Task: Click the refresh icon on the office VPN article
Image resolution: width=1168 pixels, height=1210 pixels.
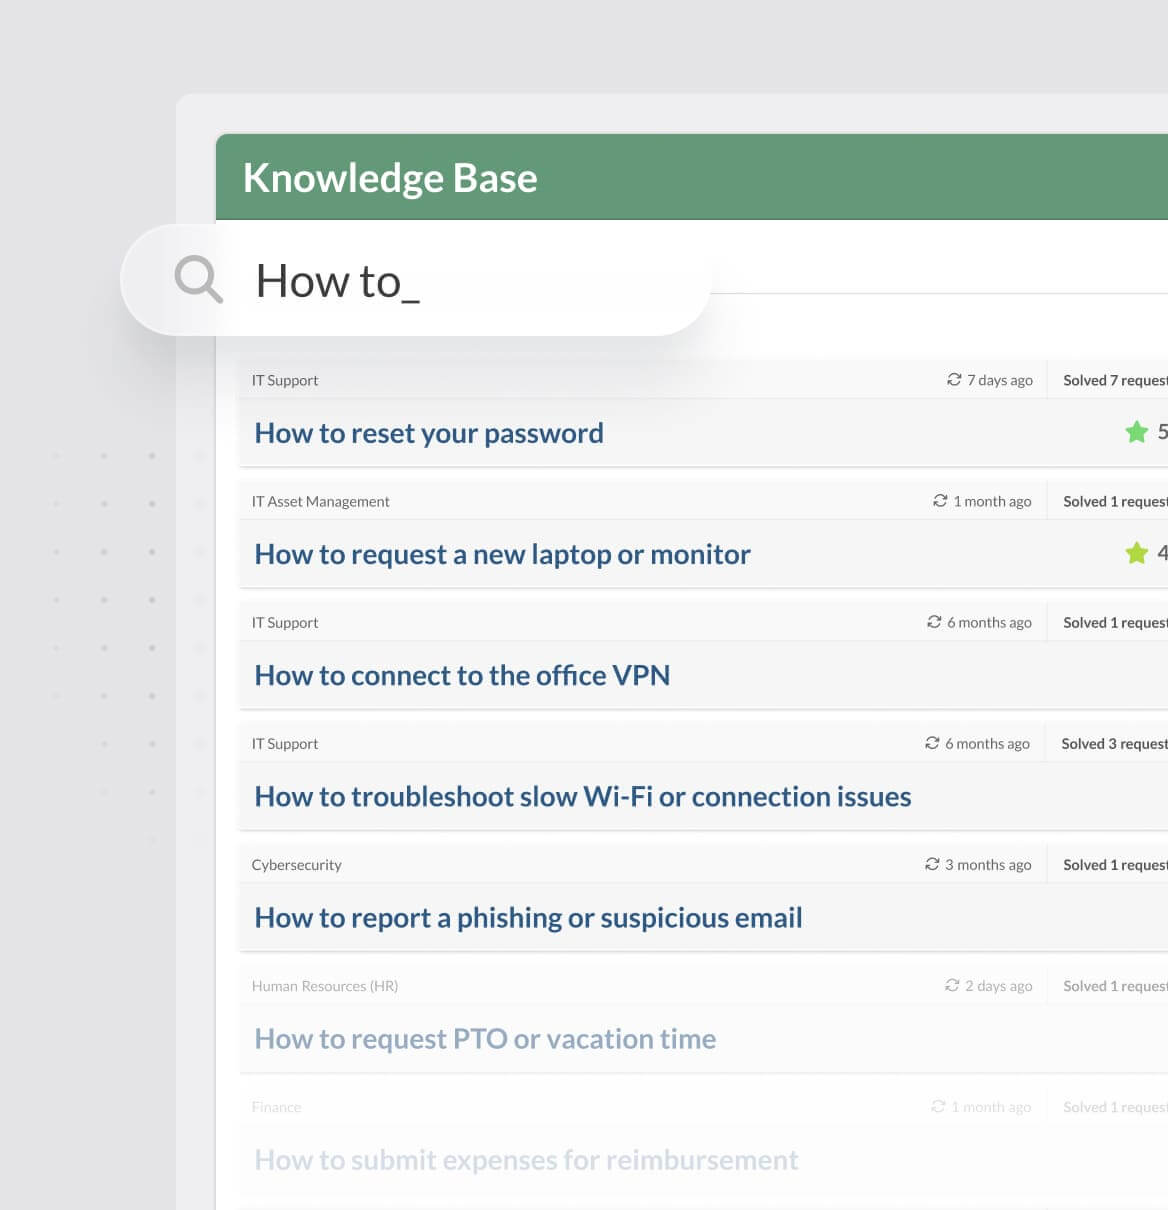Action: point(933,622)
